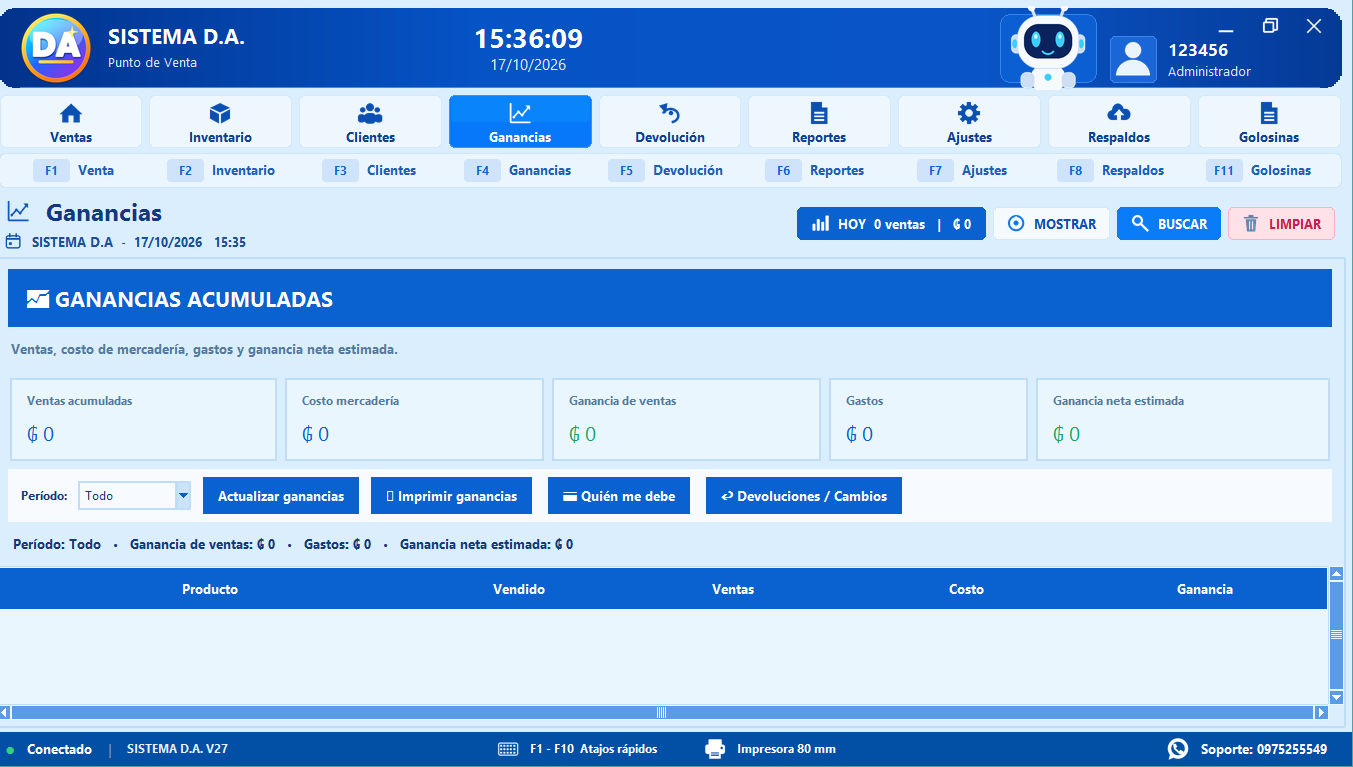Viewport: 1353px width, 767px height.
Task: Open Clientes via the people icon
Action: point(370,113)
